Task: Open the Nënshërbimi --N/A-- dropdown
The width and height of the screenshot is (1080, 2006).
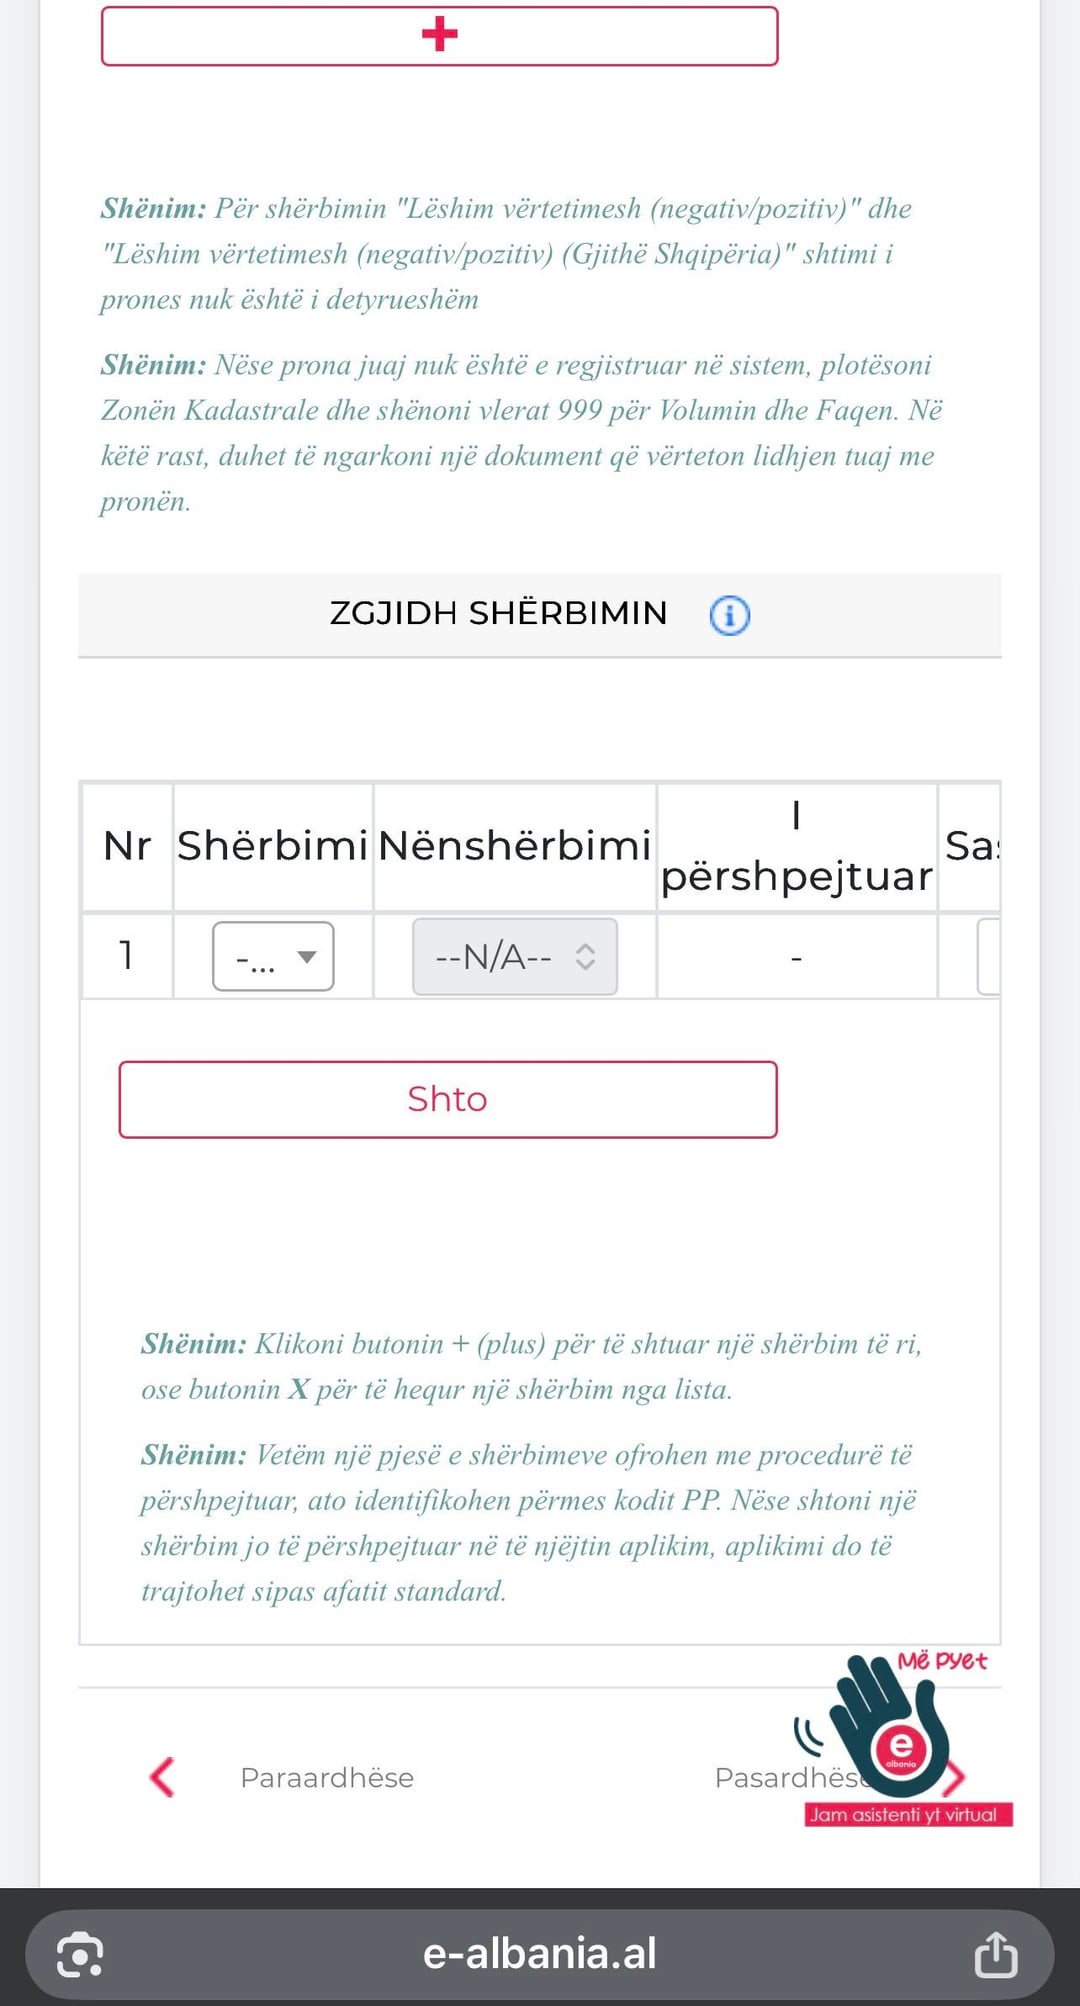Action: click(x=514, y=957)
